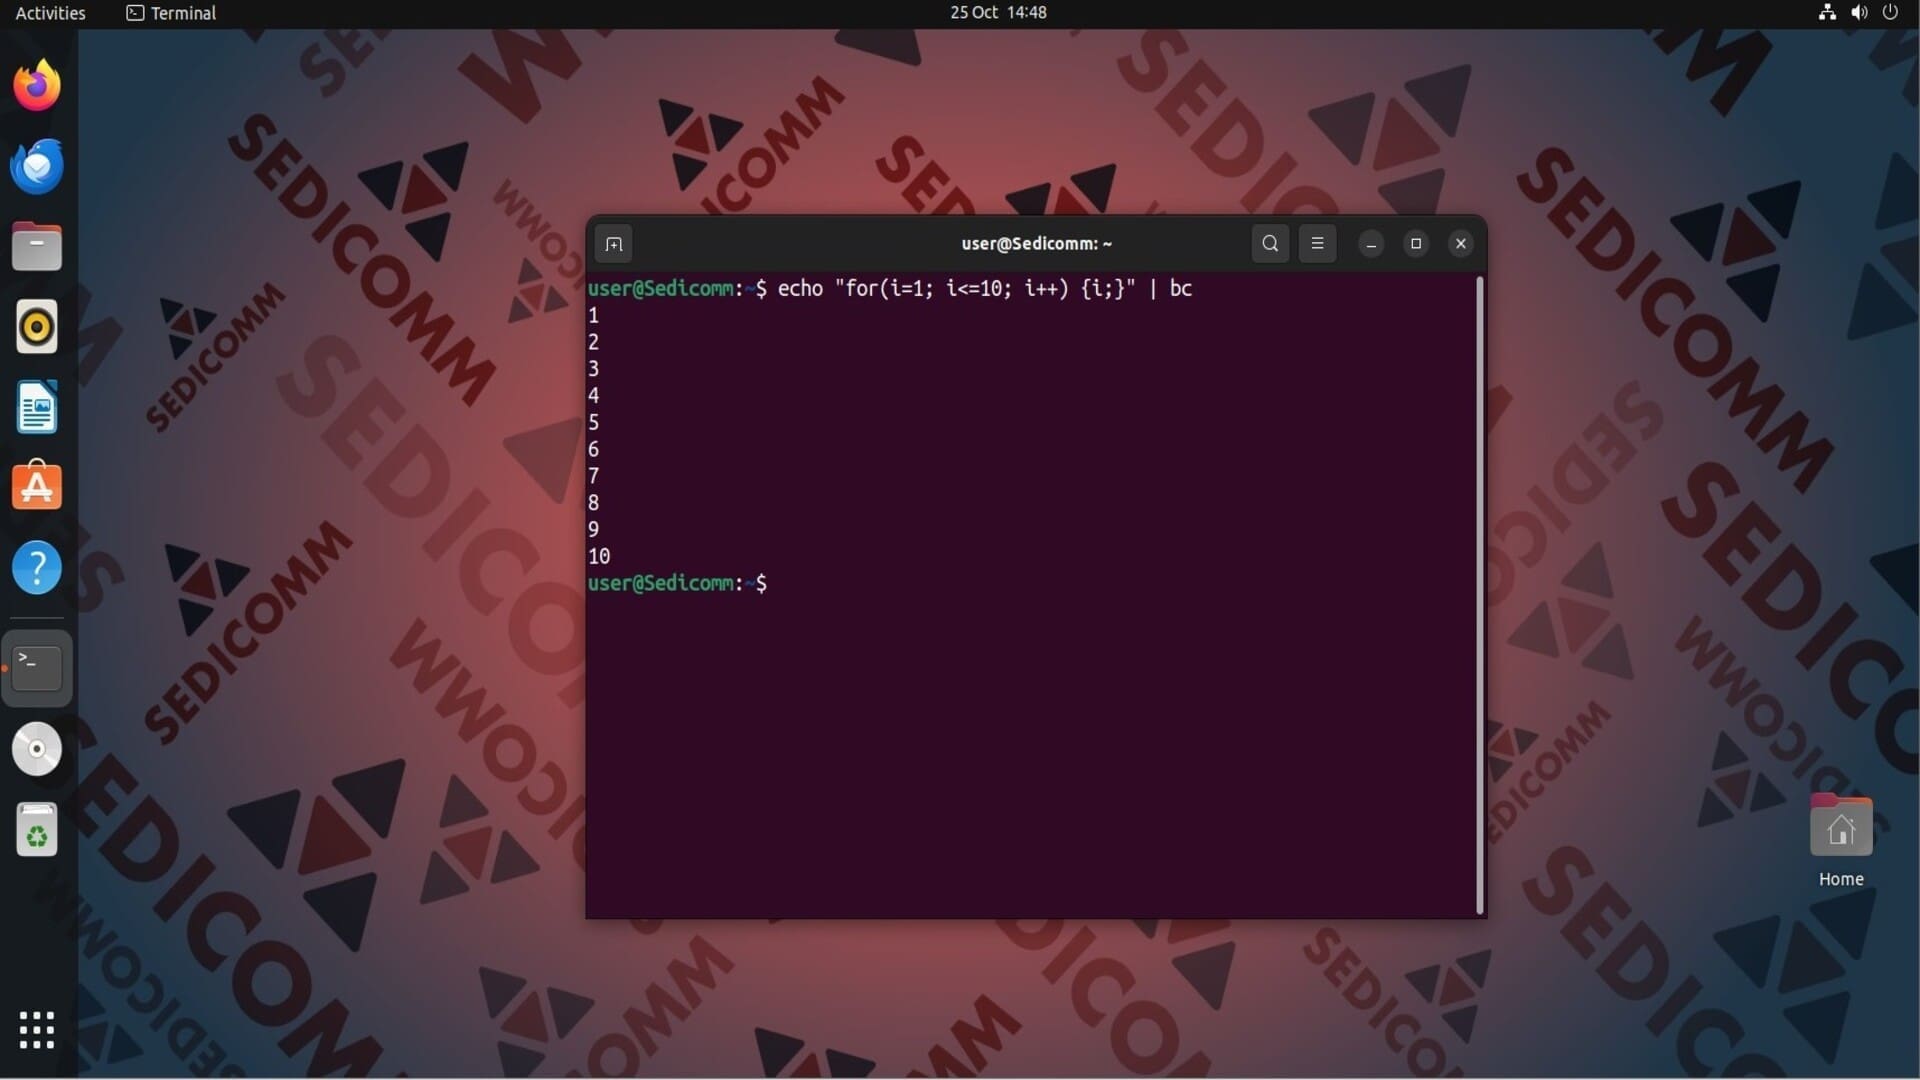Open Ubuntu Software store
The height and width of the screenshot is (1080, 1920).
(37, 487)
